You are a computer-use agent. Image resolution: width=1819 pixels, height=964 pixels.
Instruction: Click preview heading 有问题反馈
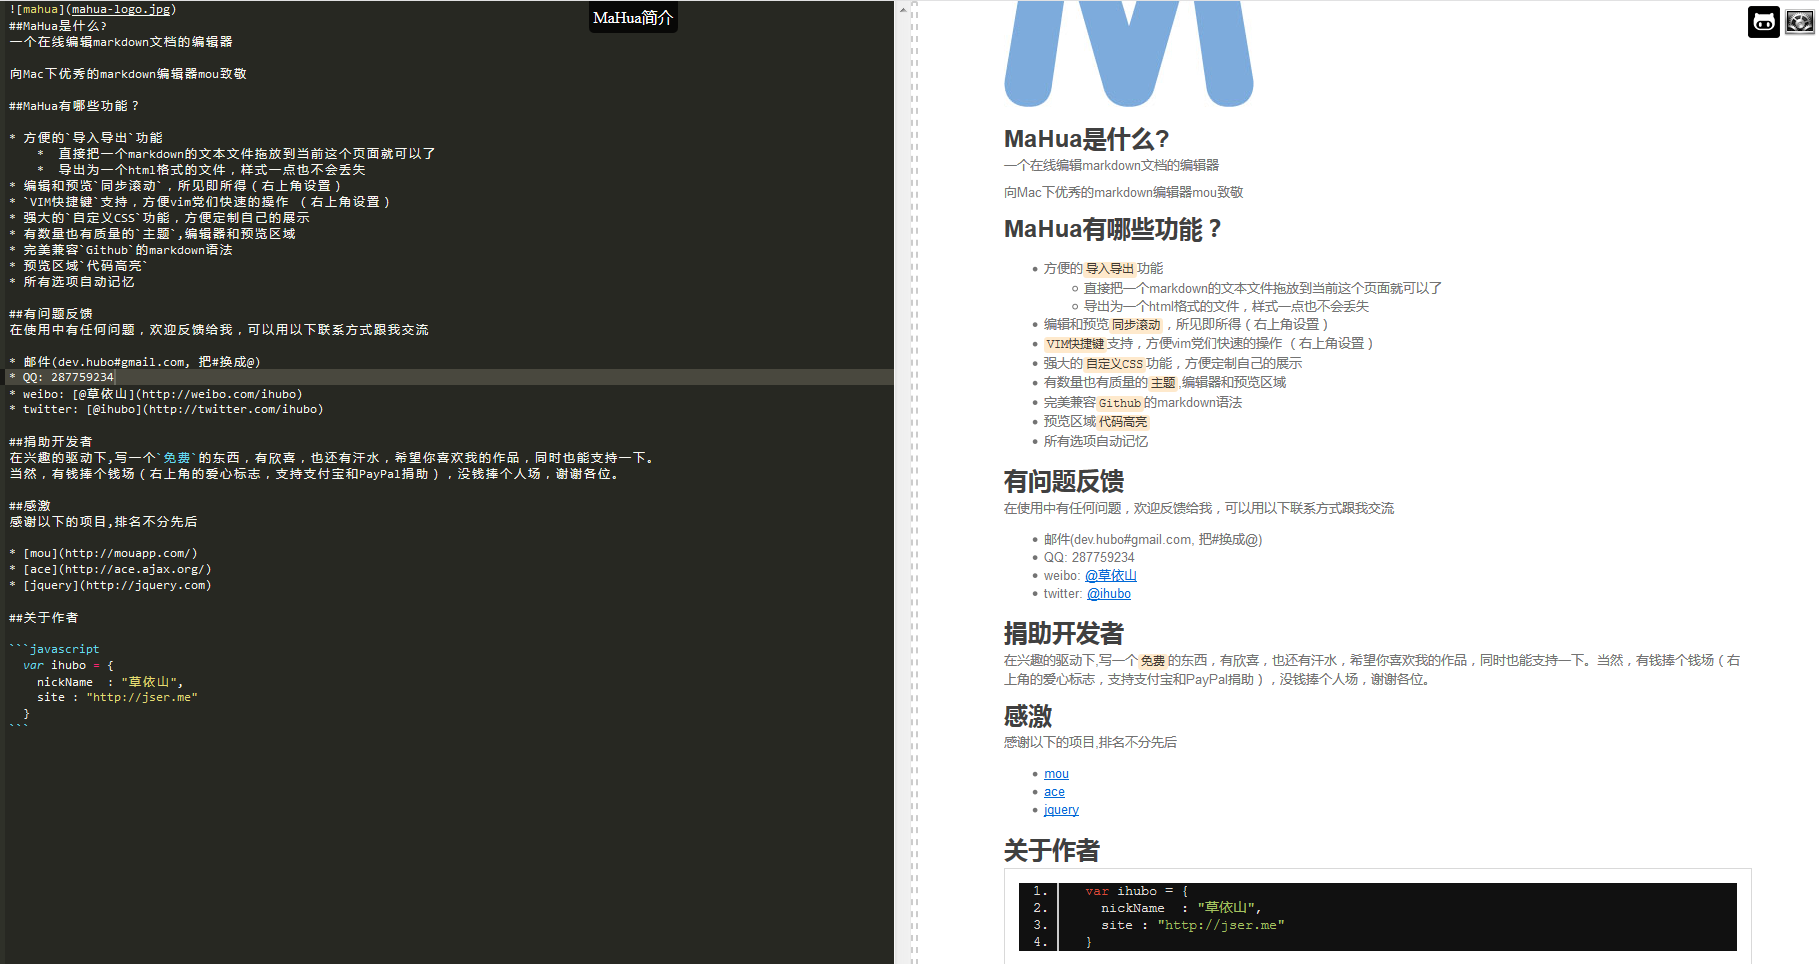pyautogui.click(x=1064, y=481)
